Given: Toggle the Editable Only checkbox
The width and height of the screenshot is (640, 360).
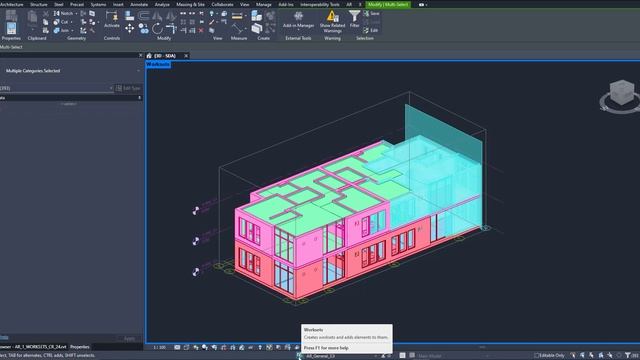Looking at the screenshot, I should tap(537, 356).
